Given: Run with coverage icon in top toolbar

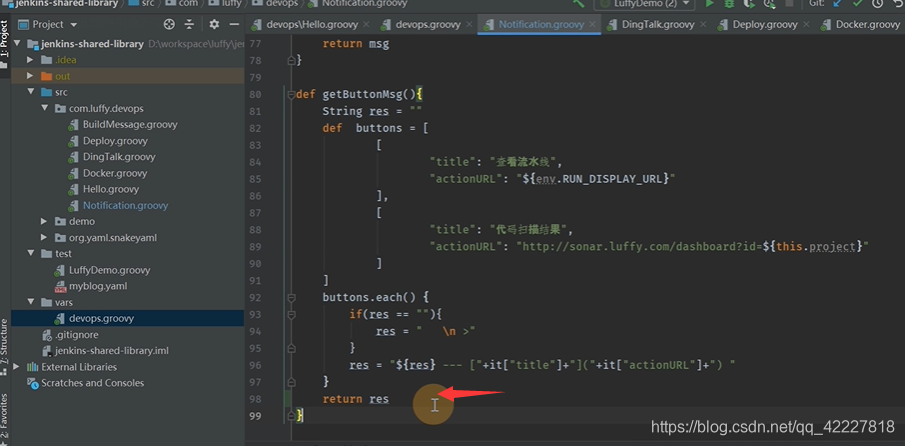Looking at the screenshot, I should [x=749, y=3].
